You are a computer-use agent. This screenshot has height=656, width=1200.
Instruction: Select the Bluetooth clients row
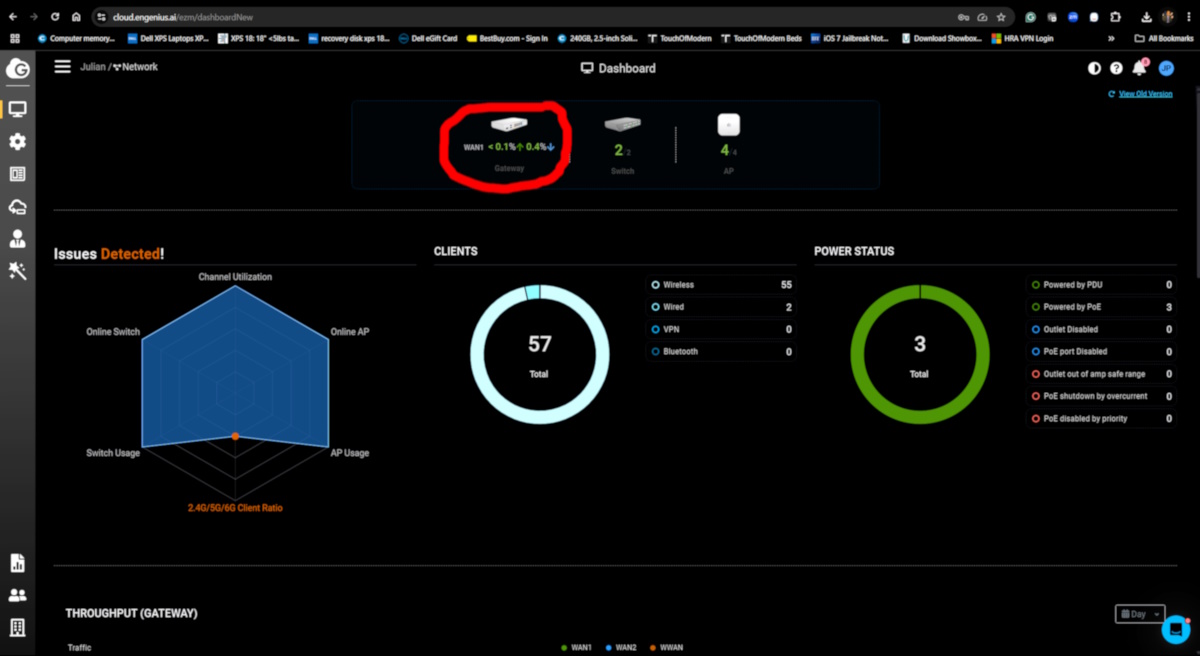[721, 352]
